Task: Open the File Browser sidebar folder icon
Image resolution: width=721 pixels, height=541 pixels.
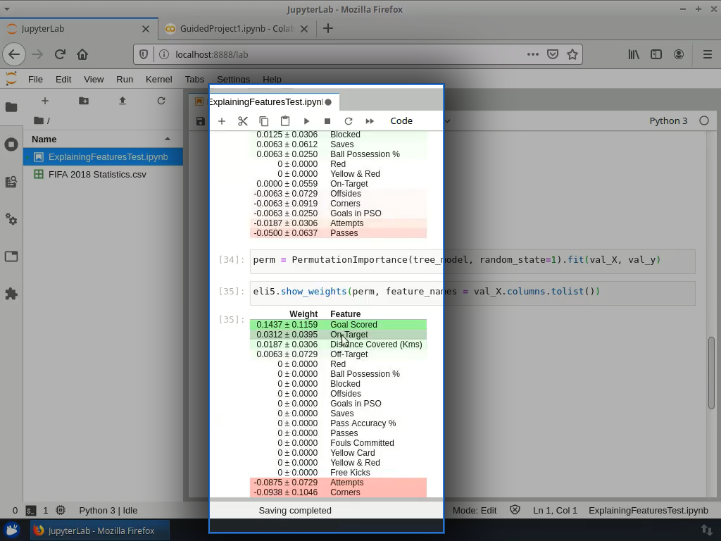Action: tap(11, 107)
